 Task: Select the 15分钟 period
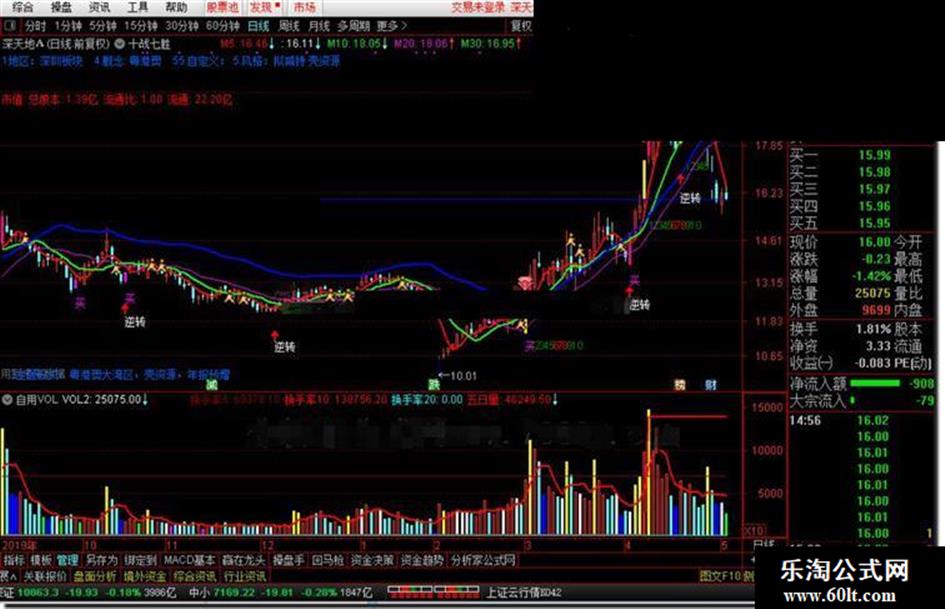(x=141, y=26)
